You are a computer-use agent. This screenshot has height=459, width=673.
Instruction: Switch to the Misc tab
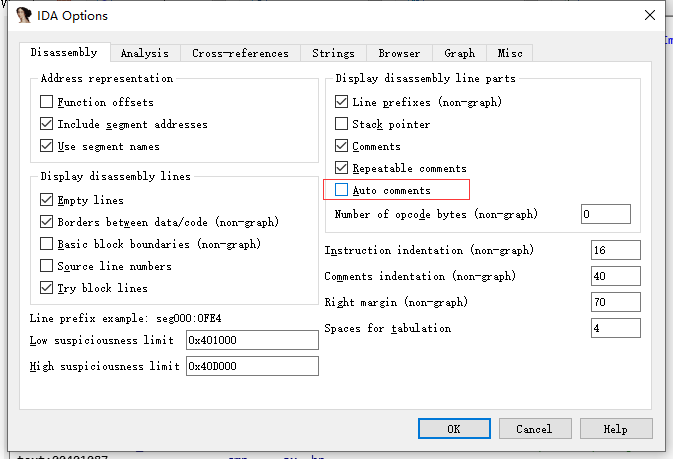[x=510, y=53]
